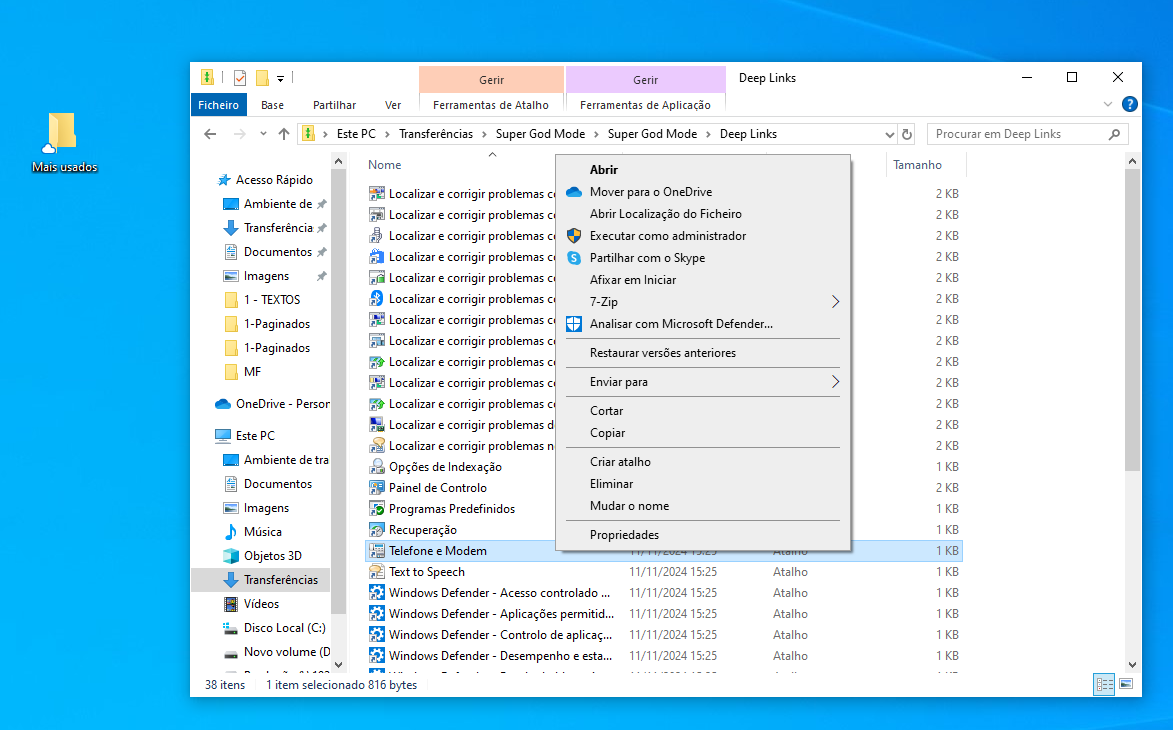Viewport: 1173px width, 730px height.
Task: Choose Copiar in context menu
Action: (607, 434)
